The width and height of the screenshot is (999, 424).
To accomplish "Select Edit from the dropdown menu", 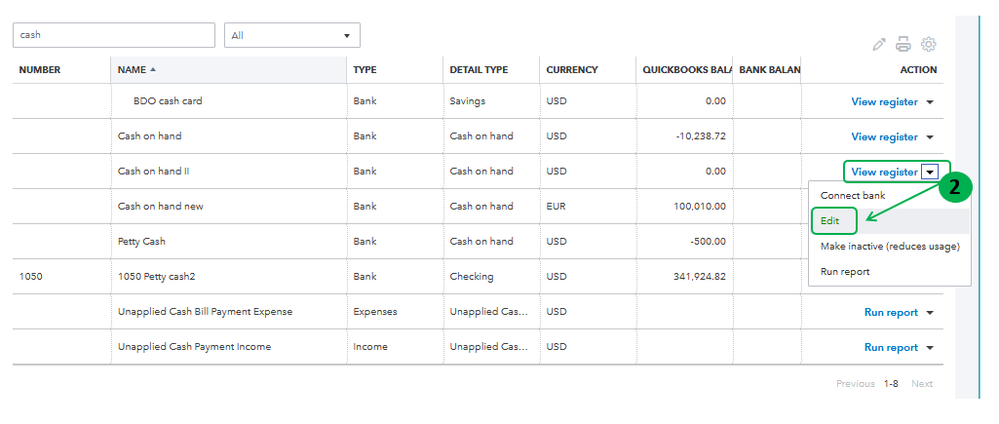I will coord(831,220).
